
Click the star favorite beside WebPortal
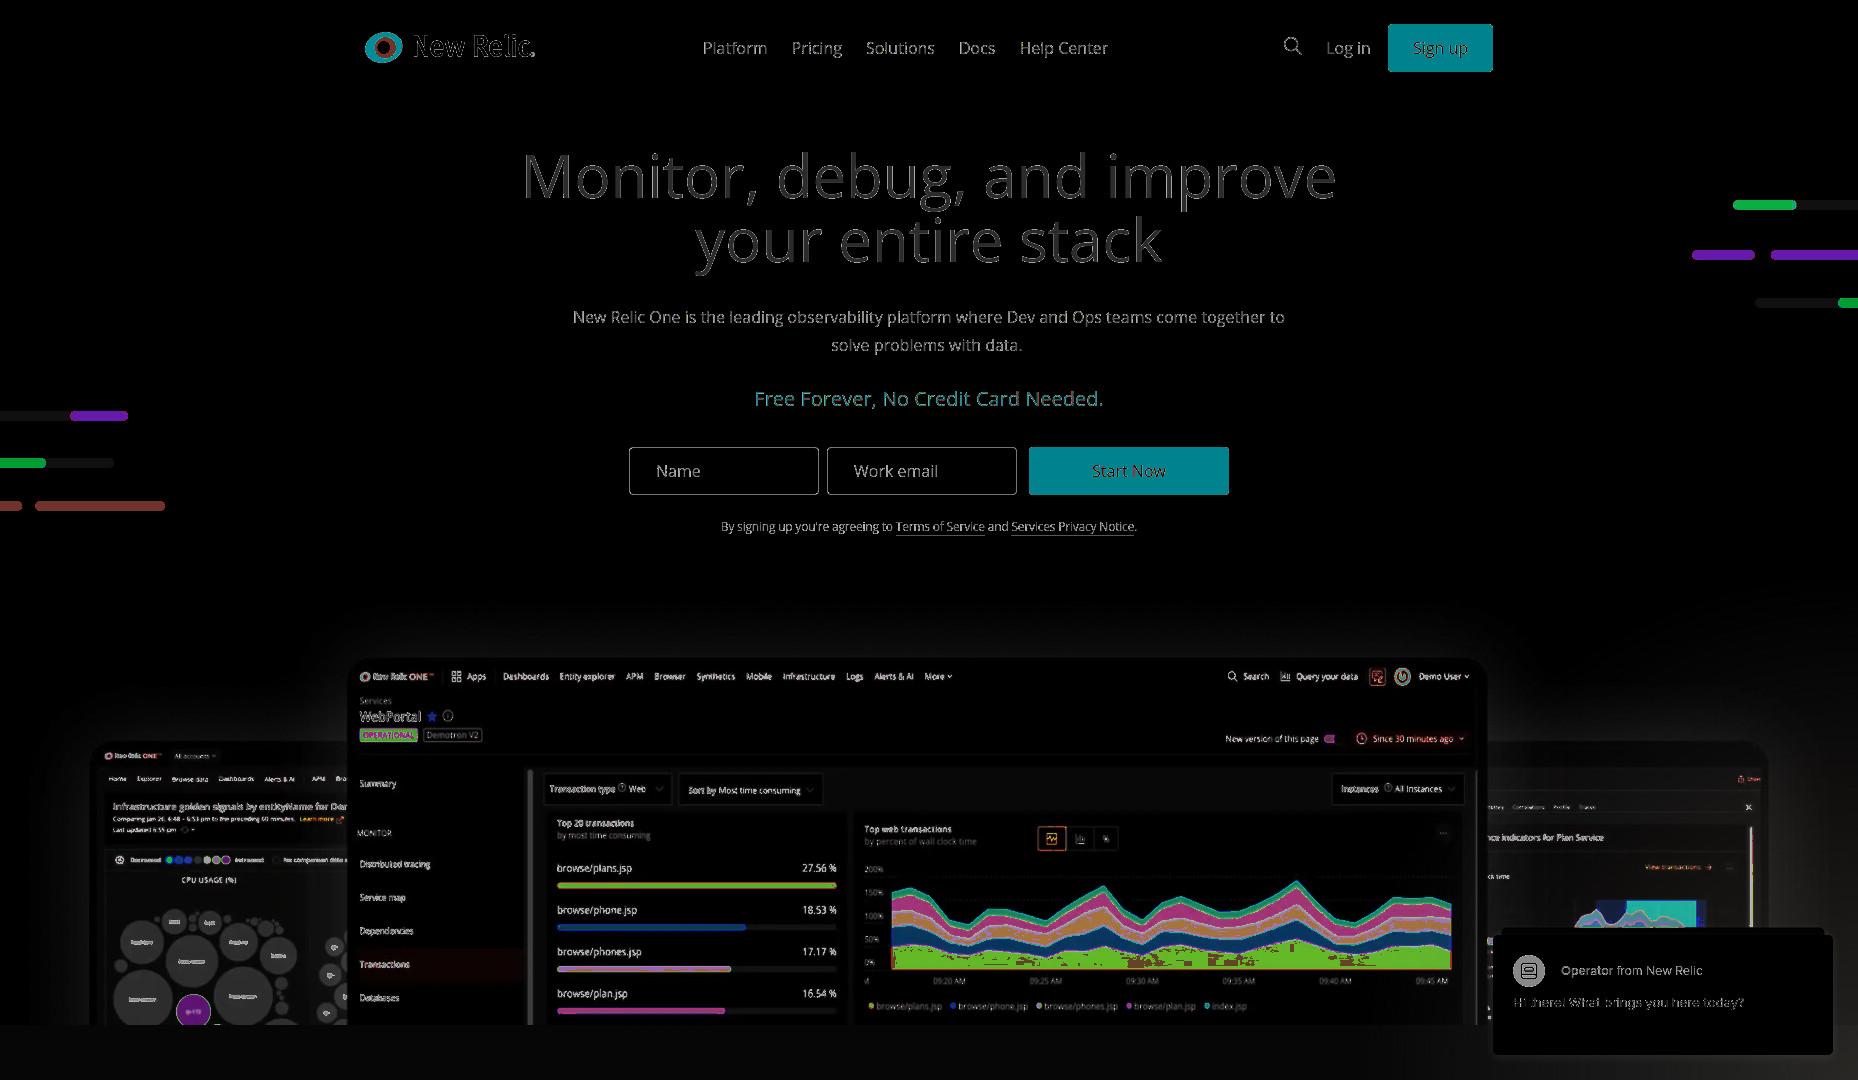[432, 716]
